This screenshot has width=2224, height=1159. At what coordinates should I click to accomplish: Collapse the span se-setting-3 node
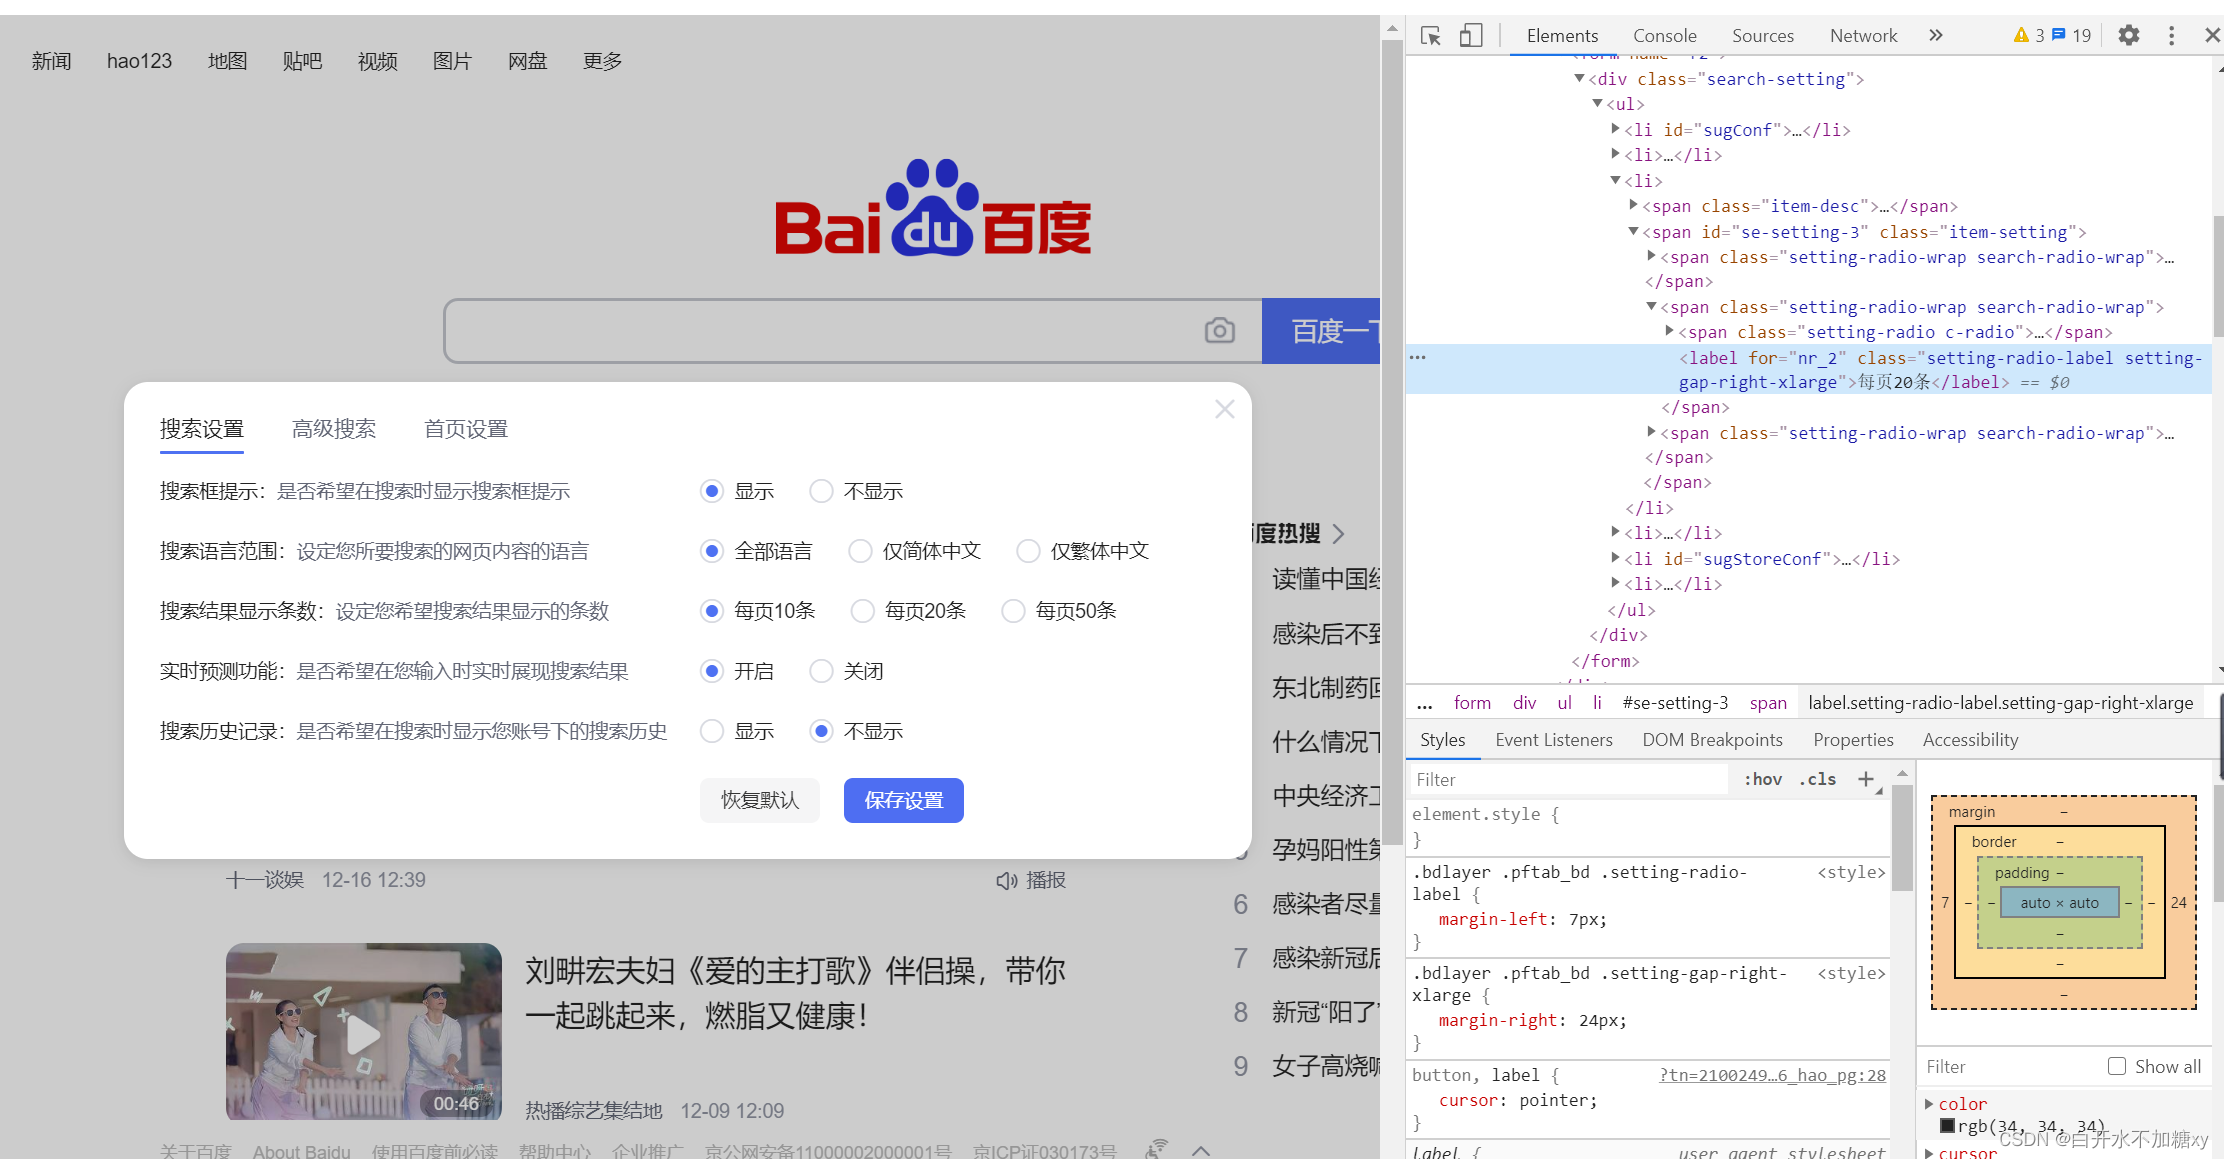[x=1633, y=231]
